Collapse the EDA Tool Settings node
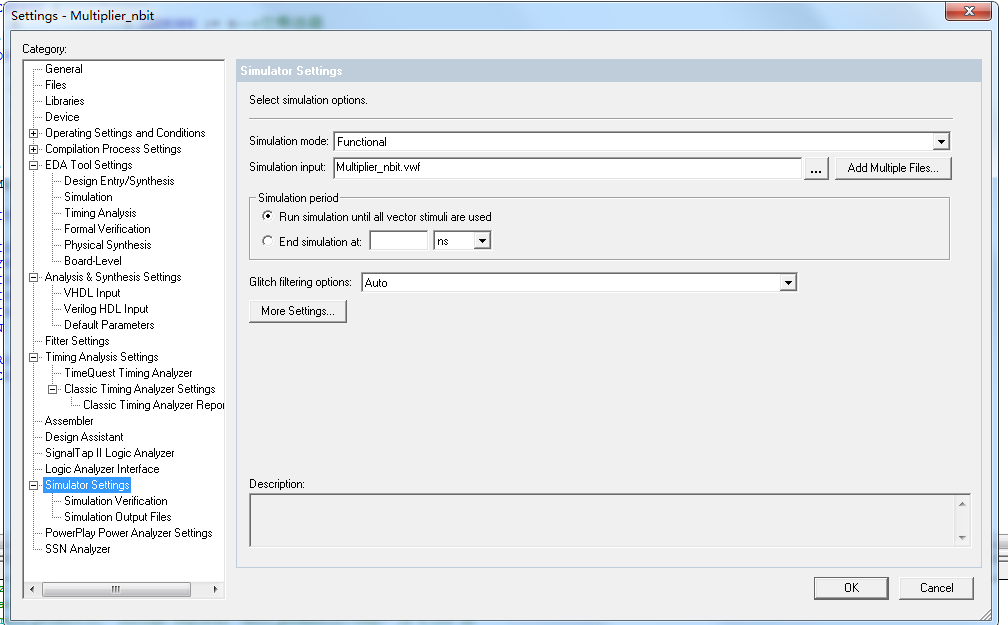 click(x=33, y=165)
